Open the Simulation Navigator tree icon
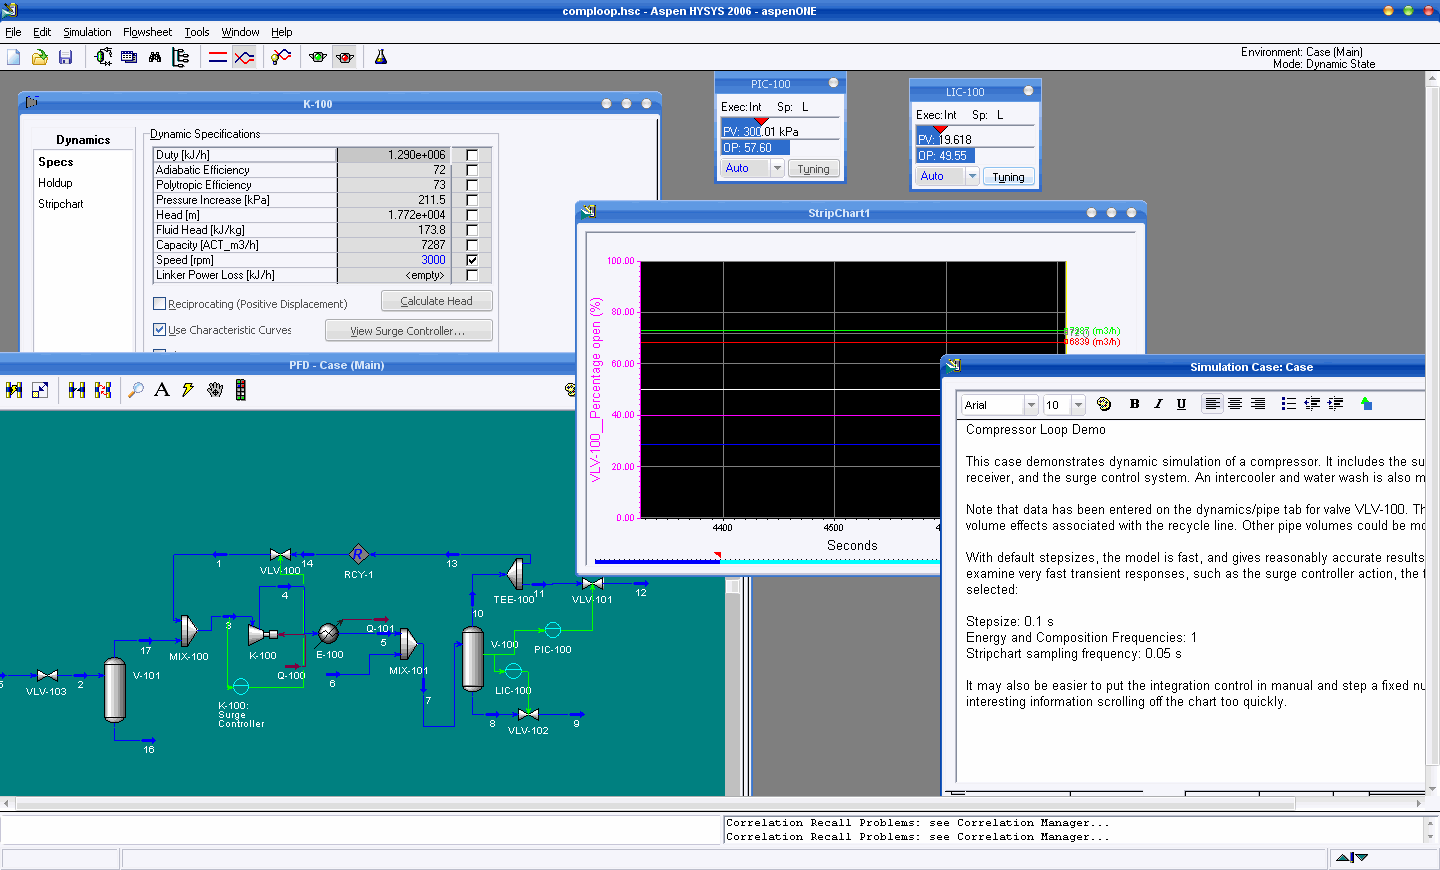The width and height of the screenshot is (1440, 870). pos(181,57)
